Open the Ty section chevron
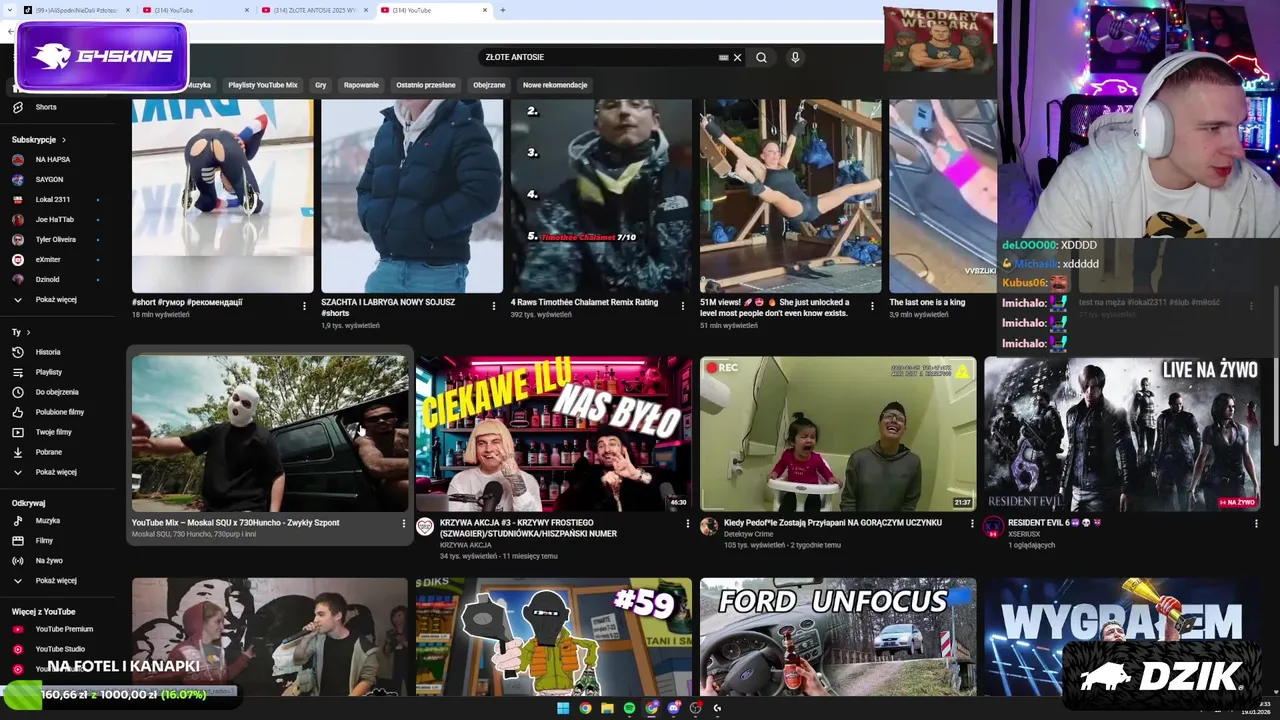 28,332
